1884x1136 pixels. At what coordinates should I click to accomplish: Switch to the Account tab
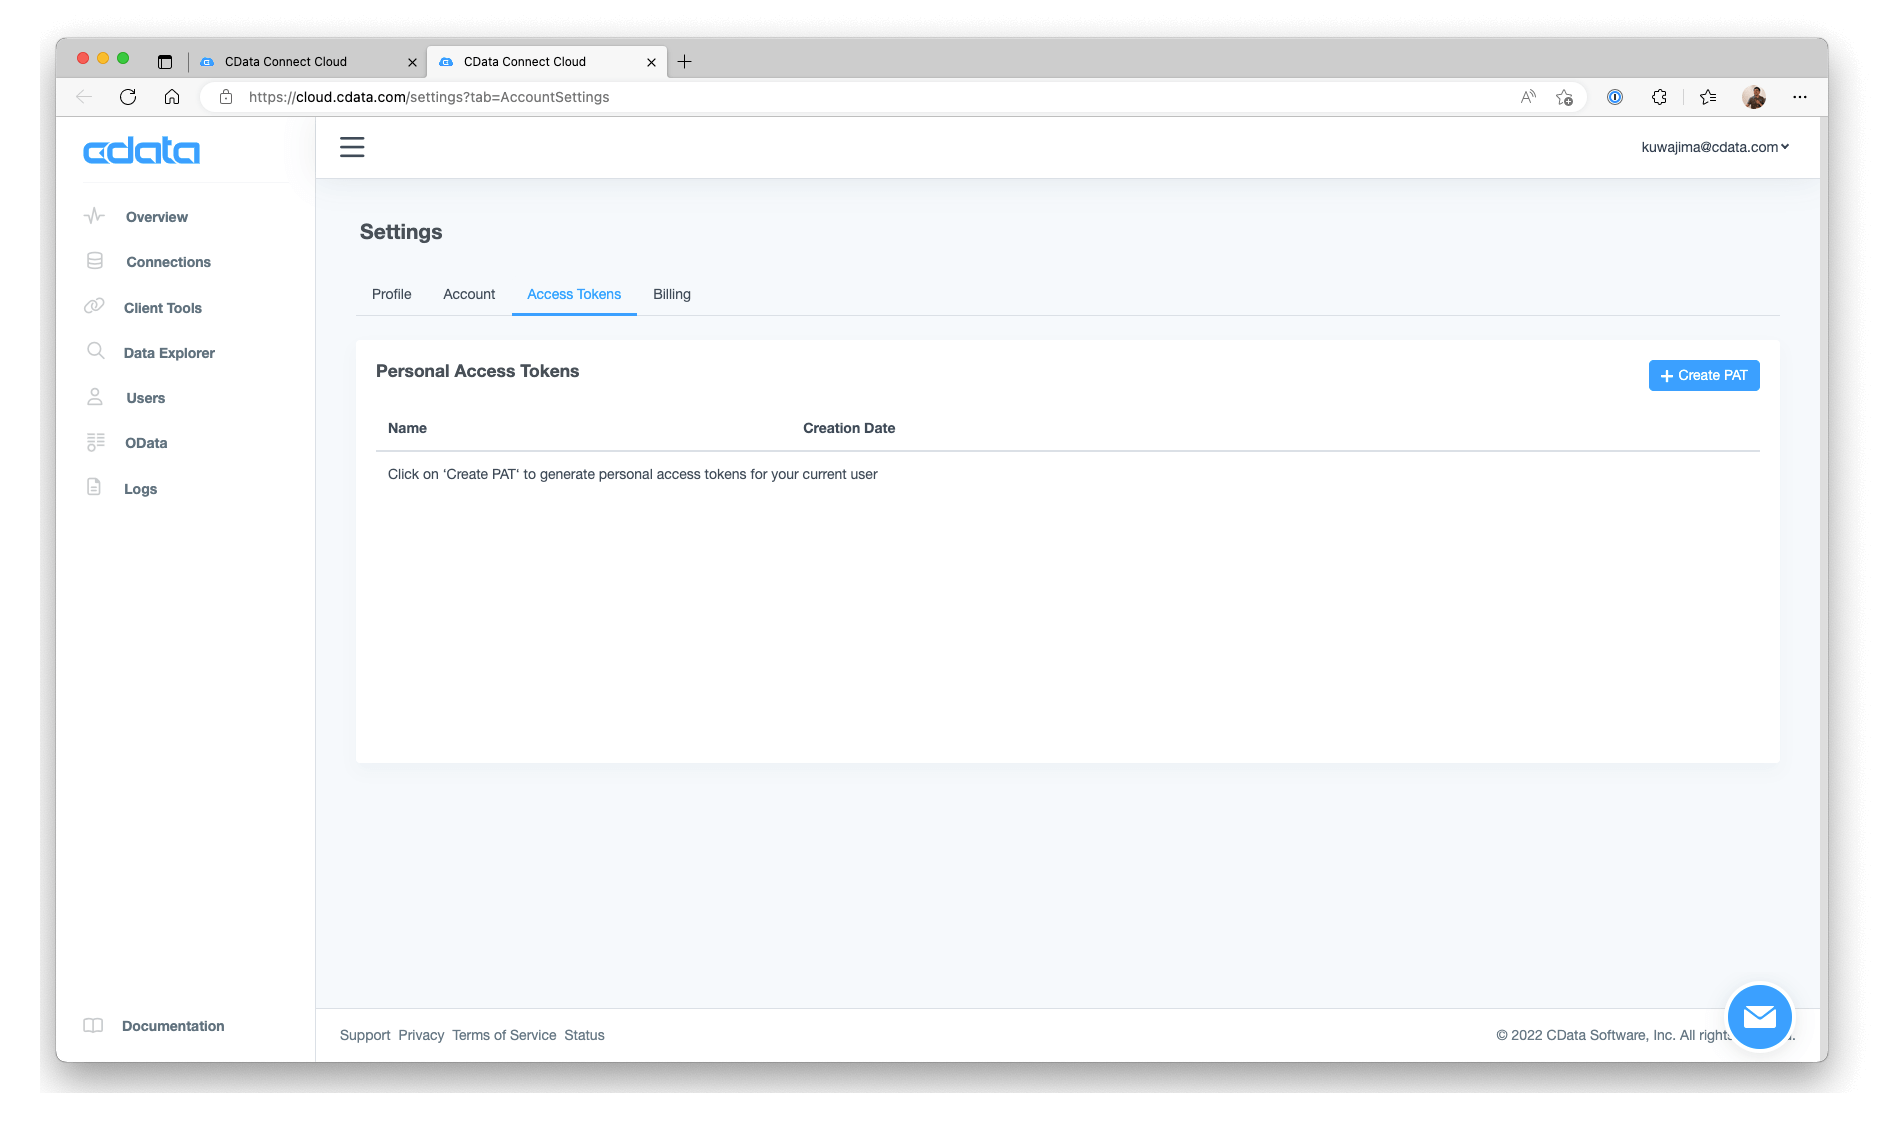(x=469, y=294)
